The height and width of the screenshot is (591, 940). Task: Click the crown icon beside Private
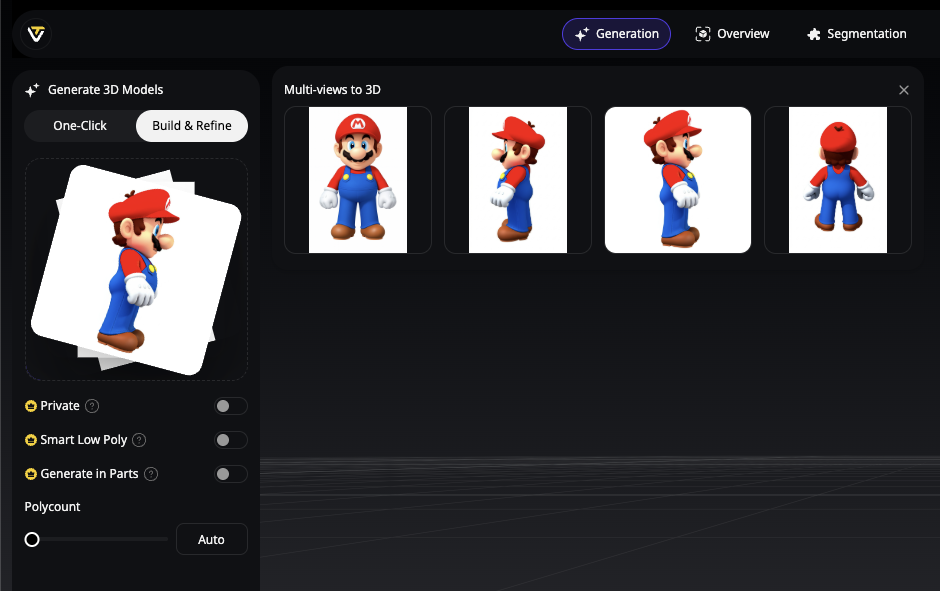(x=31, y=406)
